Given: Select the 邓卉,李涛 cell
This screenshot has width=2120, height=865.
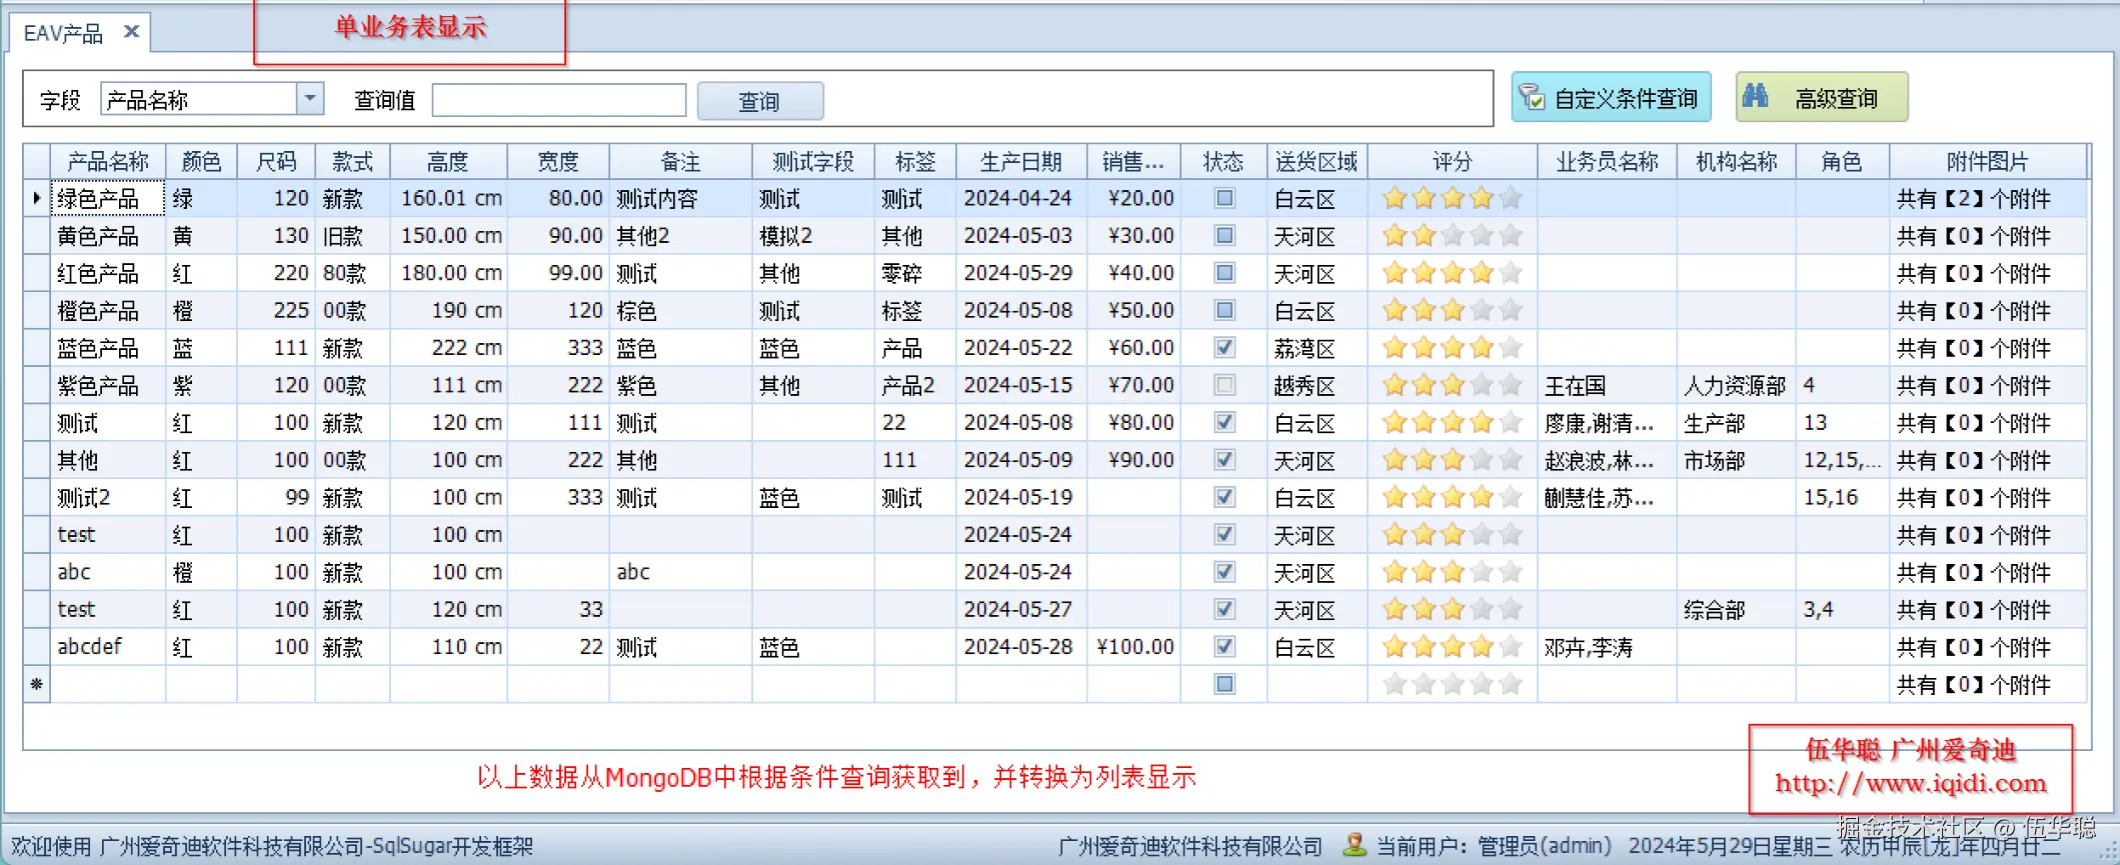Looking at the screenshot, I should (1607, 647).
